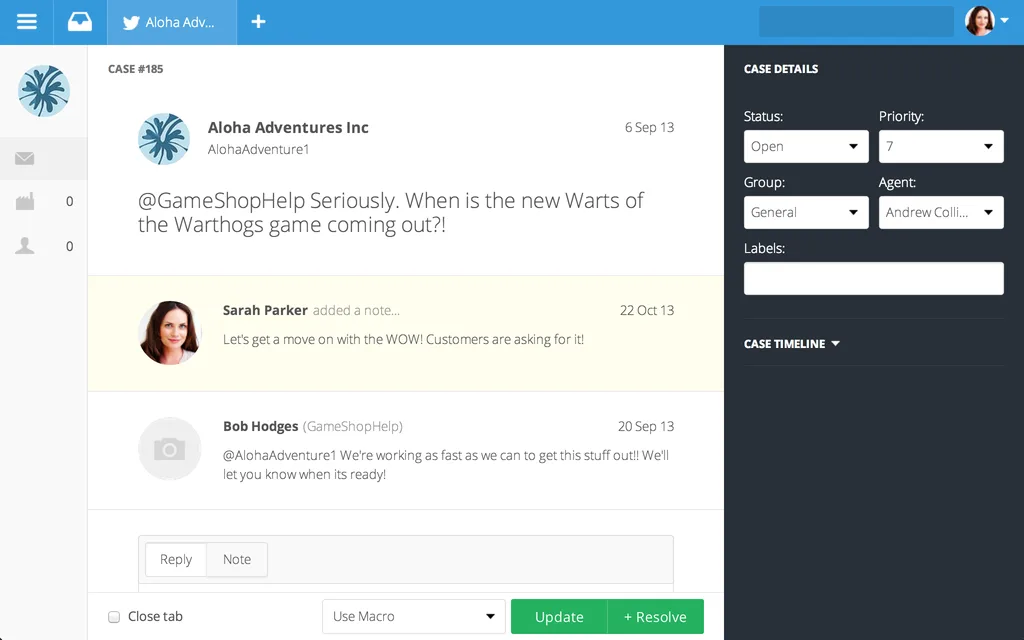The height and width of the screenshot is (640, 1024).
Task: Select the envelope messages sidebar icon
Action: pos(25,158)
